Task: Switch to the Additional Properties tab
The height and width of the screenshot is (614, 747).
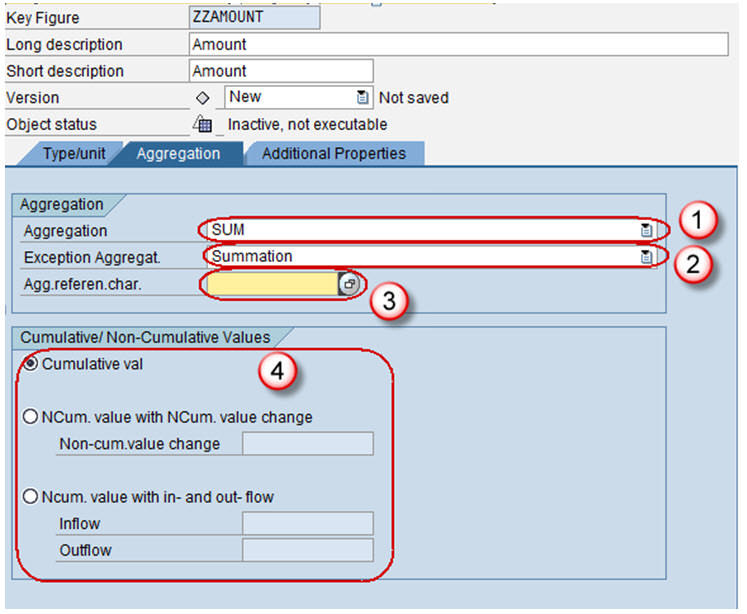Action: [333, 154]
